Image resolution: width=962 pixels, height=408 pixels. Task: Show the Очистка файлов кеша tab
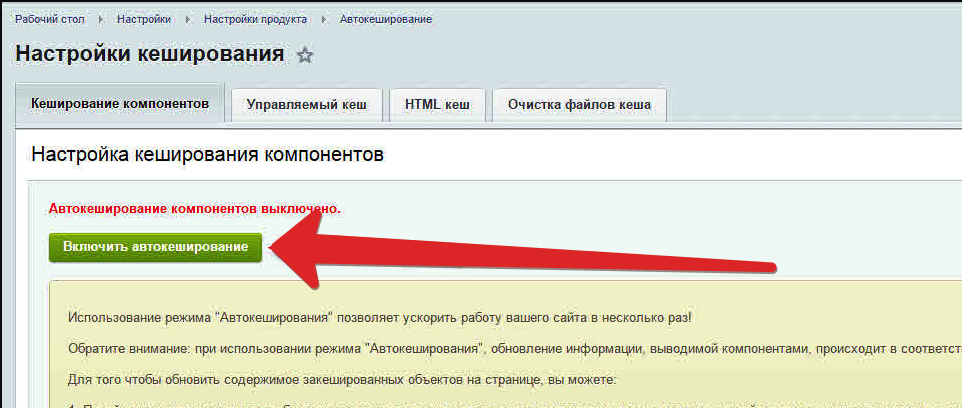click(x=579, y=105)
